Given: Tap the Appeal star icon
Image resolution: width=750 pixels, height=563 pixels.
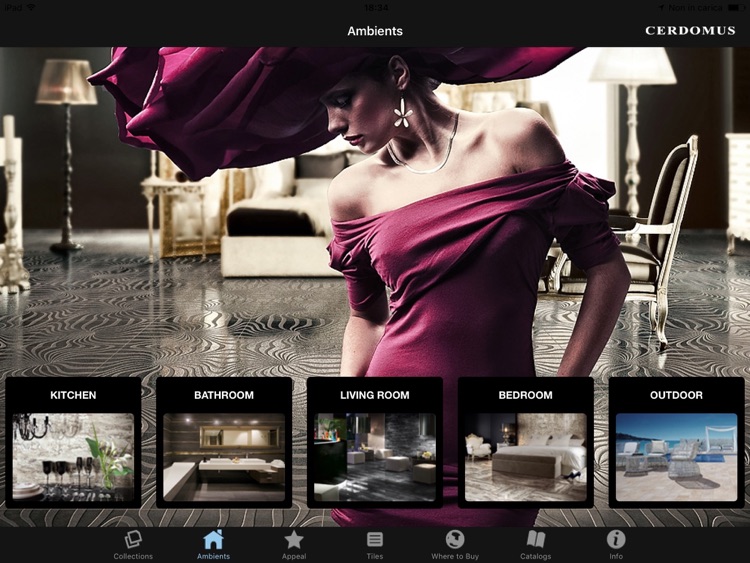Looking at the screenshot, I should pos(294,540).
